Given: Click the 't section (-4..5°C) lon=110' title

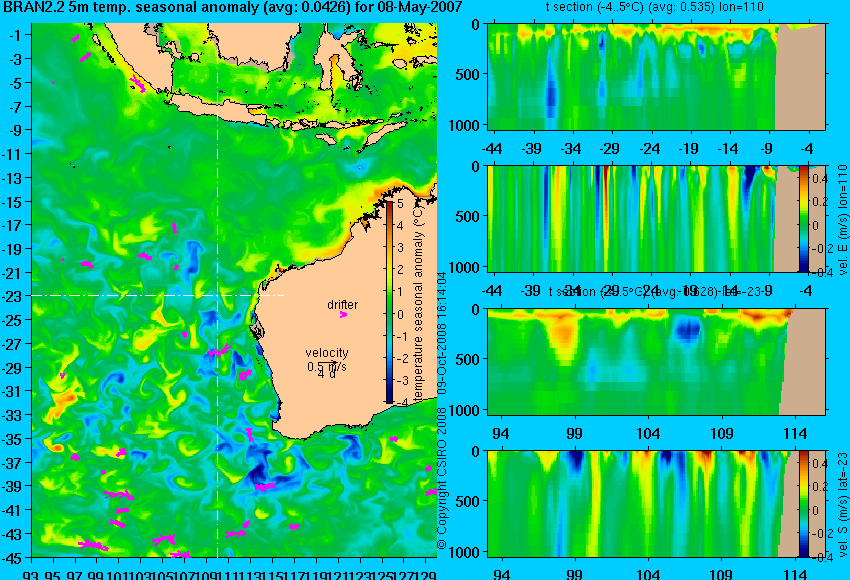Looking at the screenshot, I should coord(654,7).
